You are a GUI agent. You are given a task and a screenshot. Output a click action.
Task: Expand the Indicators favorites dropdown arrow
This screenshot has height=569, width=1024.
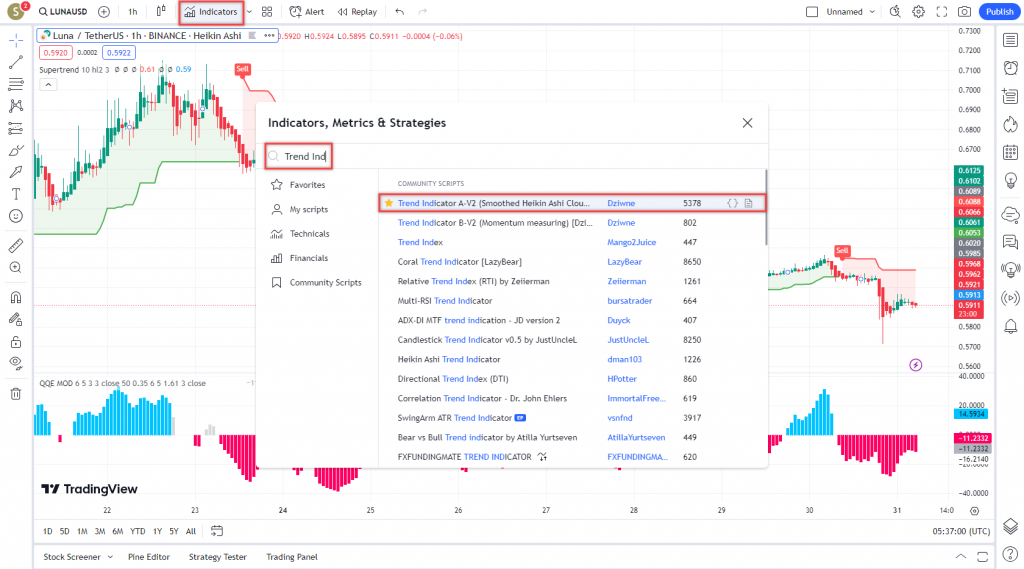click(x=249, y=12)
